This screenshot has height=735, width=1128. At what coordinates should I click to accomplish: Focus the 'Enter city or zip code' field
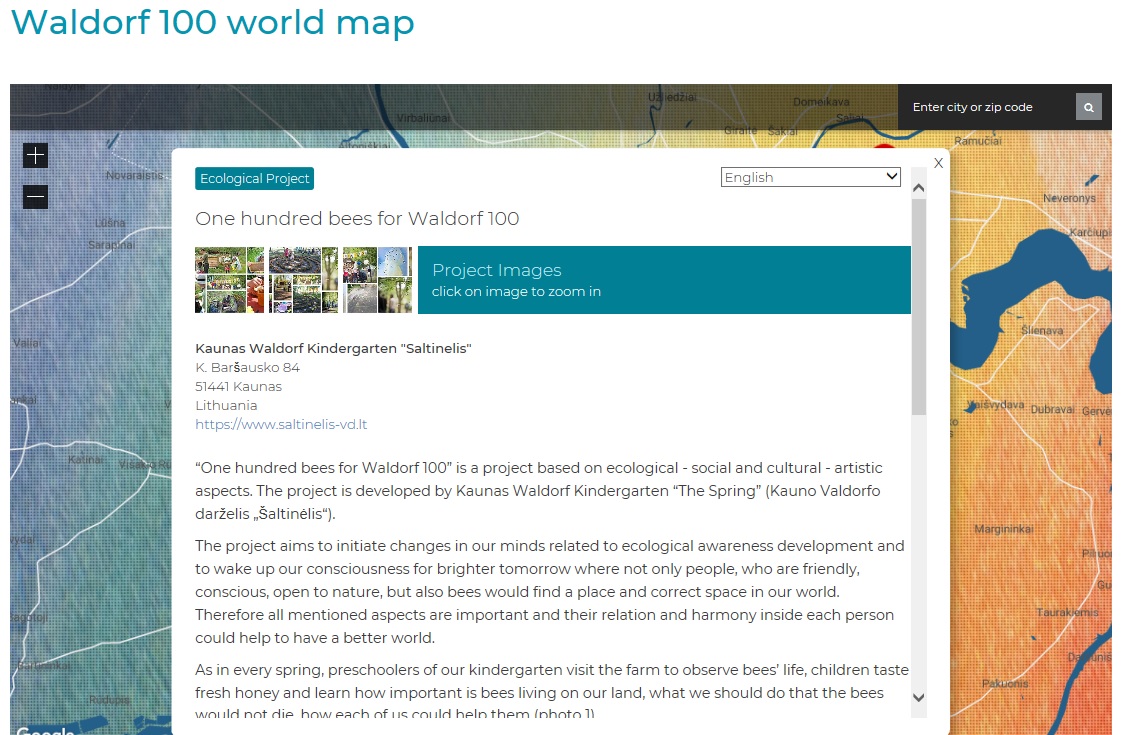point(985,107)
